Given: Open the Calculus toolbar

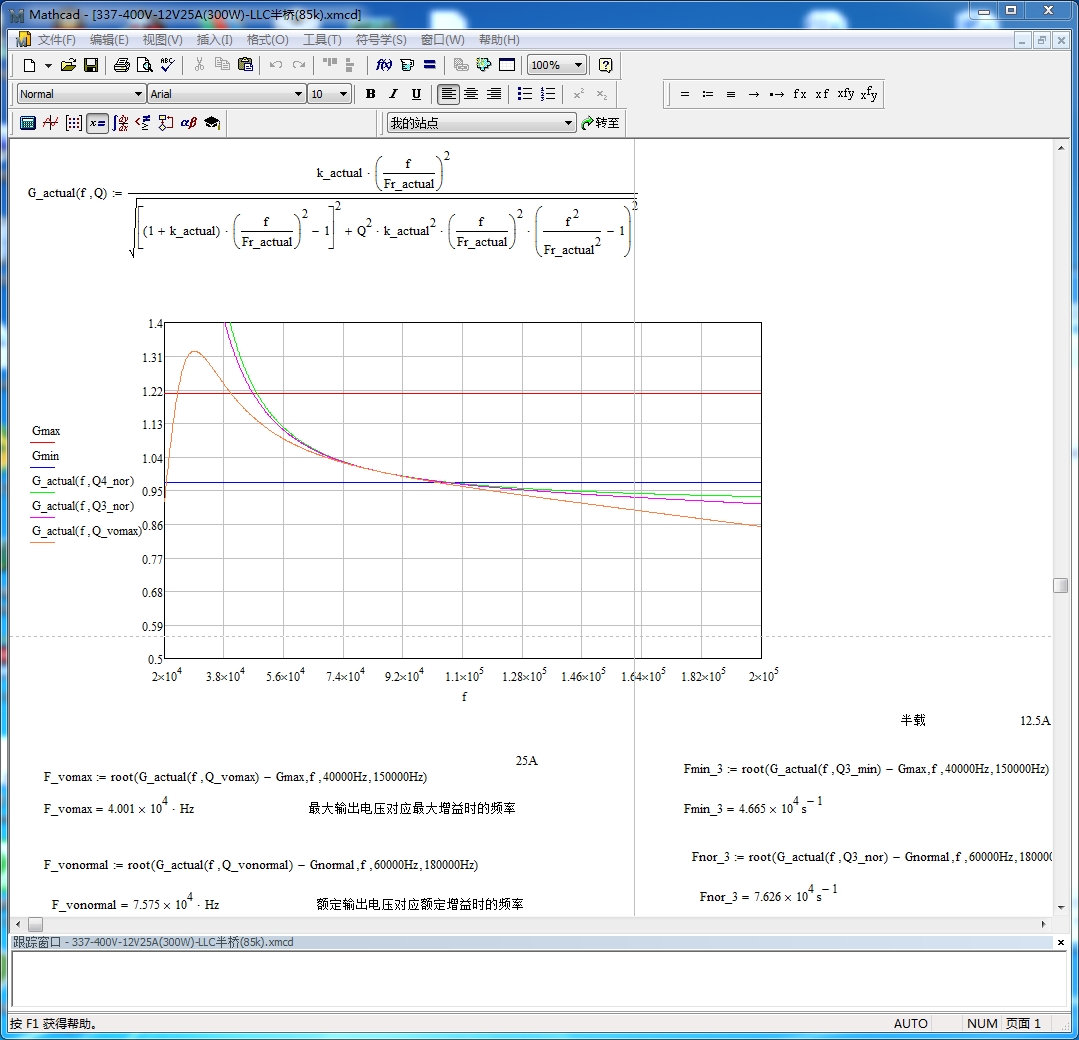Looking at the screenshot, I should (x=120, y=123).
